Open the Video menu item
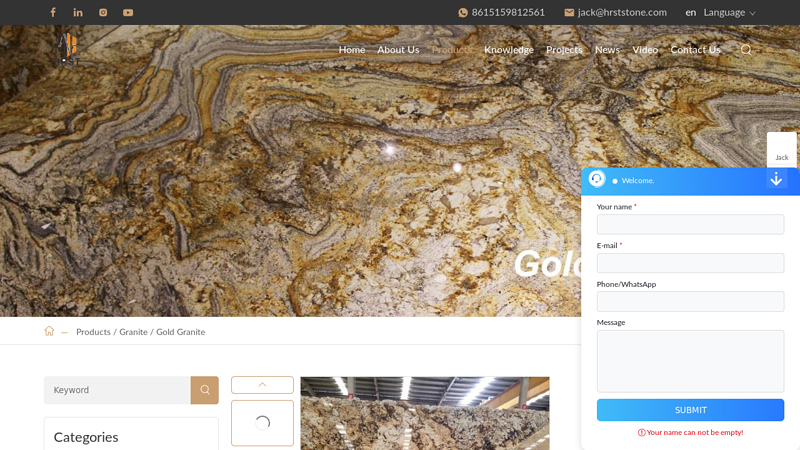 (x=645, y=49)
